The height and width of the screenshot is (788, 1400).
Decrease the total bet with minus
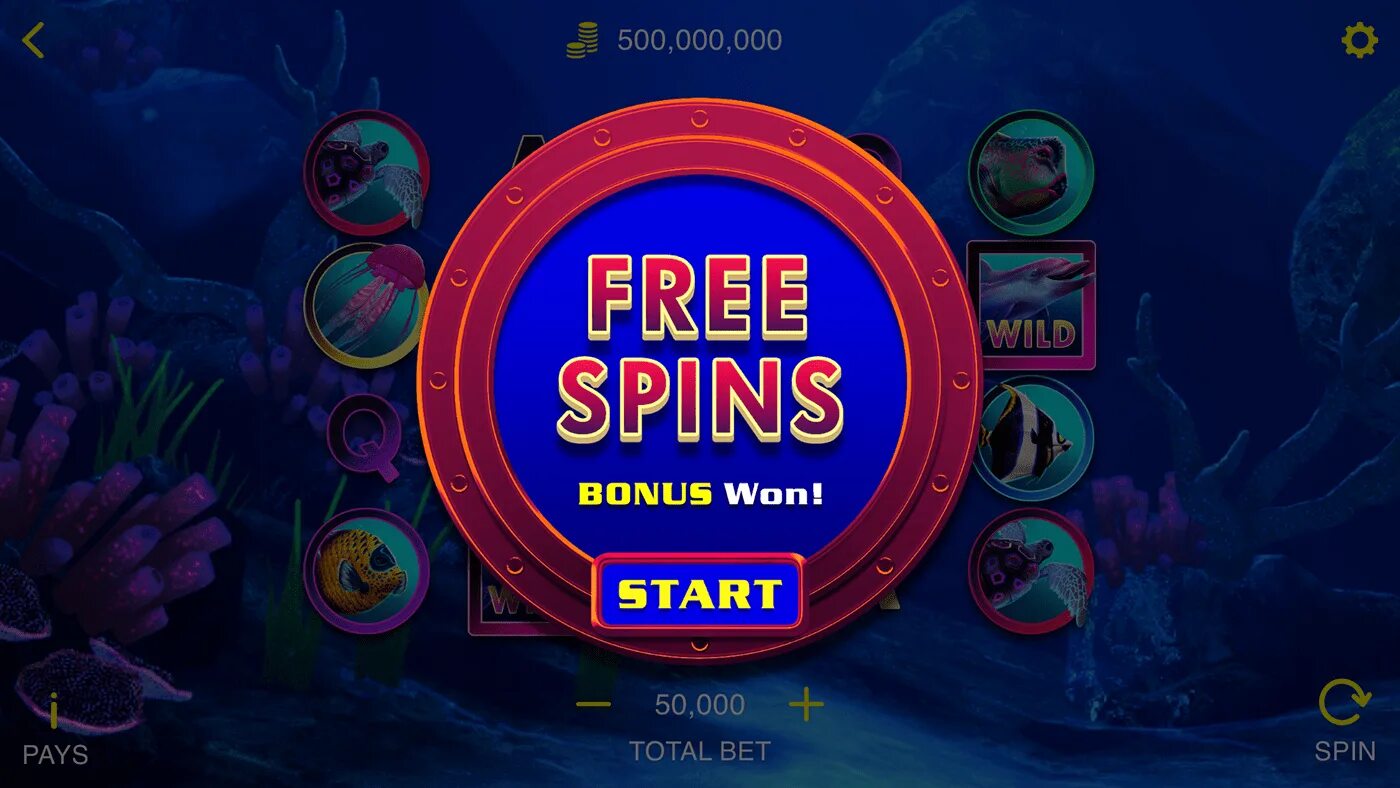(593, 704)
